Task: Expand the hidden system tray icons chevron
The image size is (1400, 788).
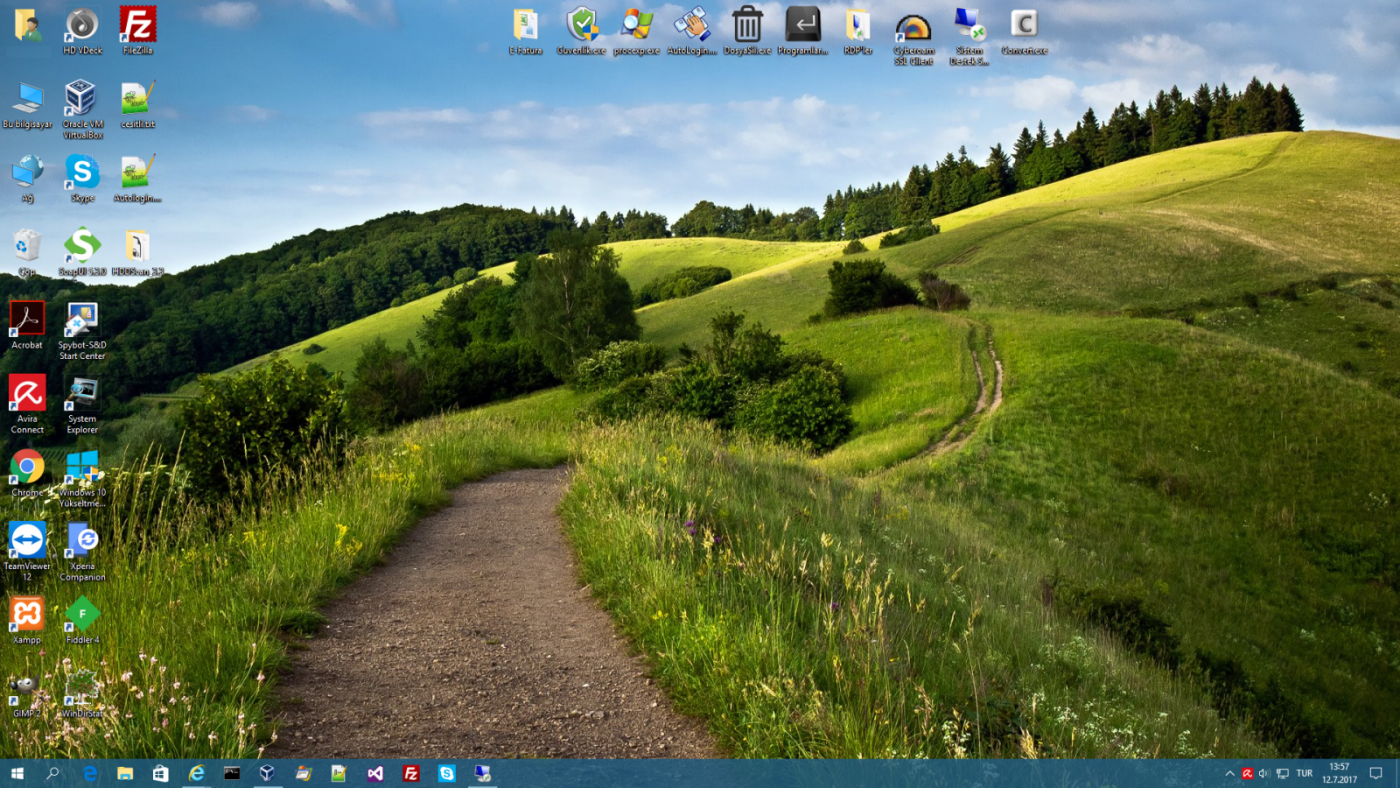Action: click(1230, 773)
